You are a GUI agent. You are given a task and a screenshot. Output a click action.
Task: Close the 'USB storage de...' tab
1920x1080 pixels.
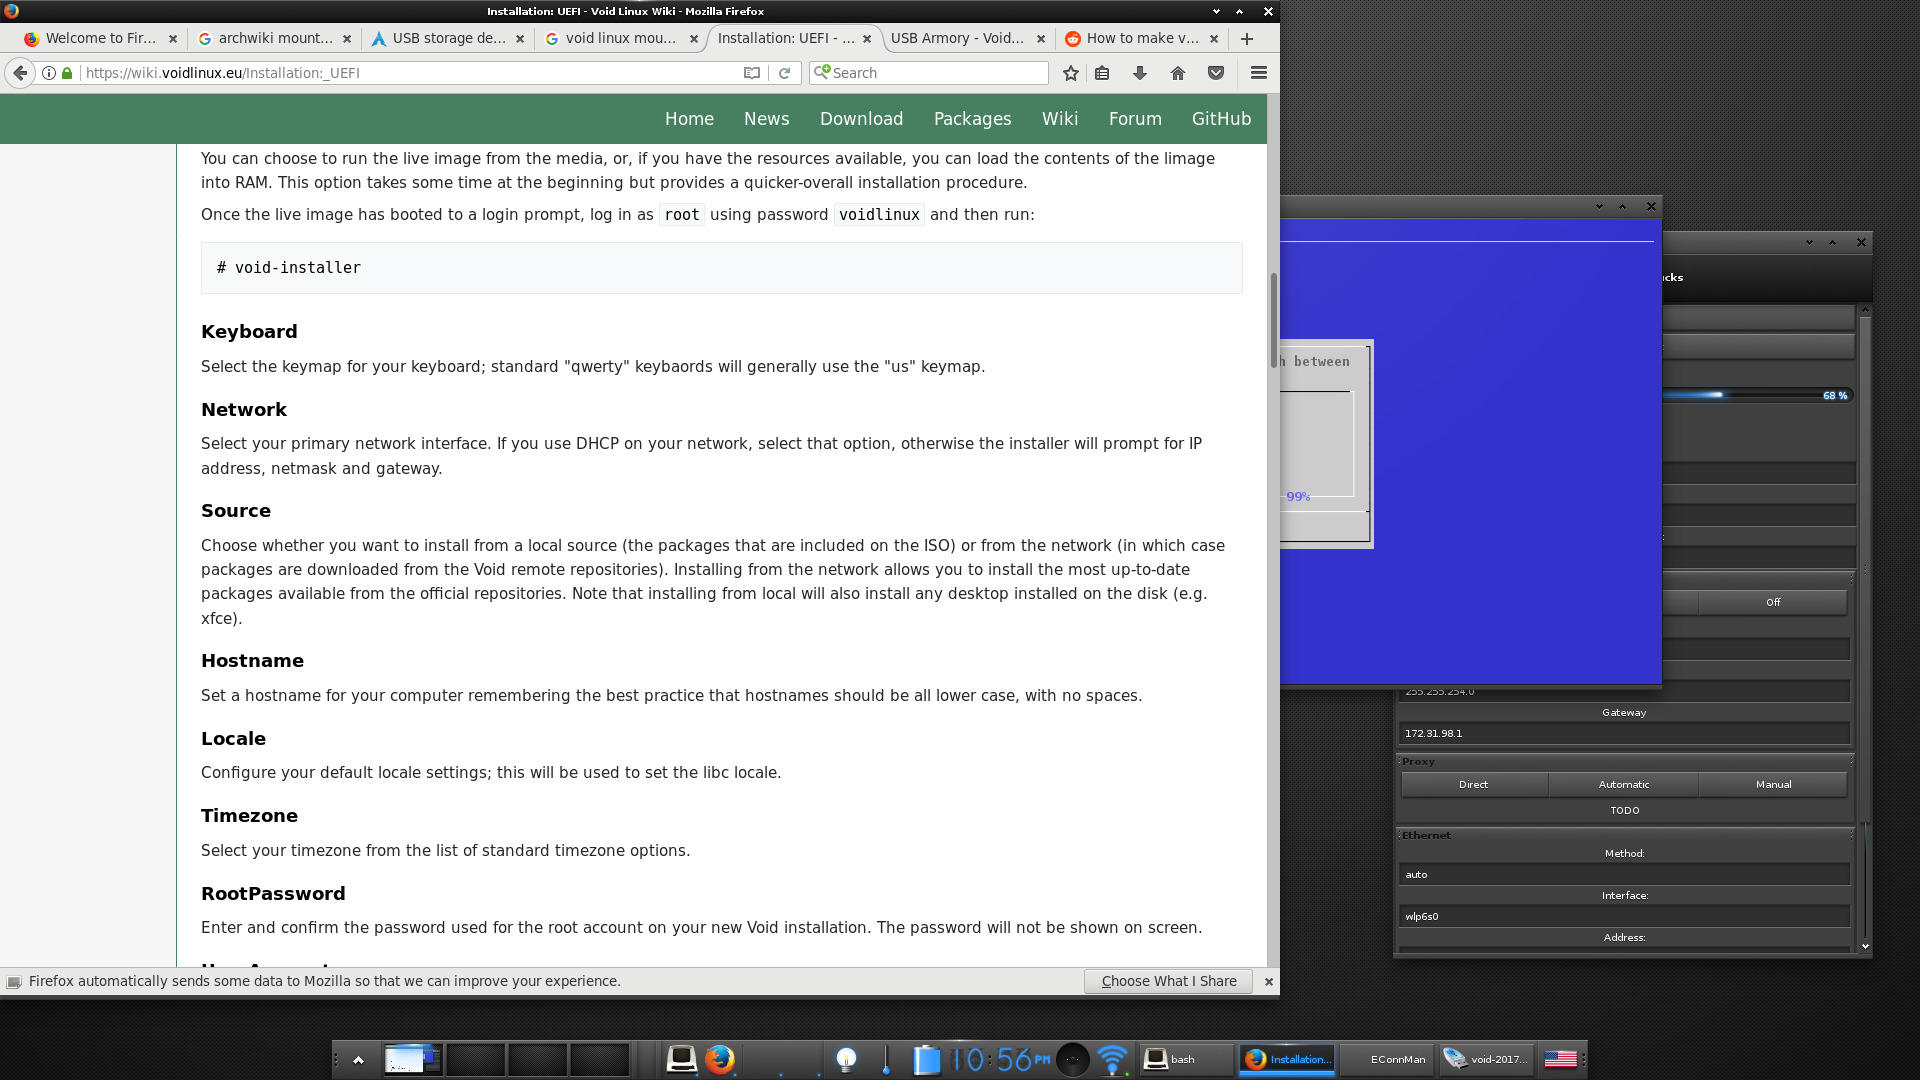(x=520, y=39)
